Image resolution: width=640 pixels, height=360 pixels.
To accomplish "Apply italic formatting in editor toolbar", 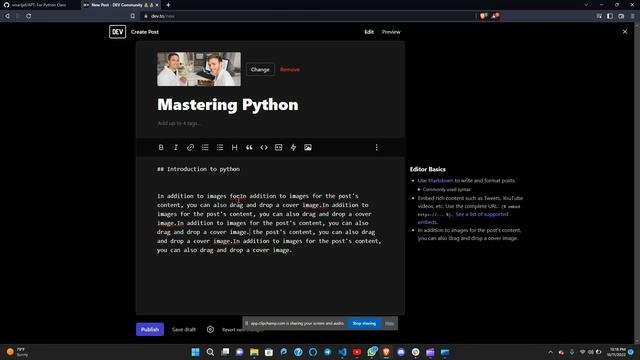I will (x=176, y=147).
